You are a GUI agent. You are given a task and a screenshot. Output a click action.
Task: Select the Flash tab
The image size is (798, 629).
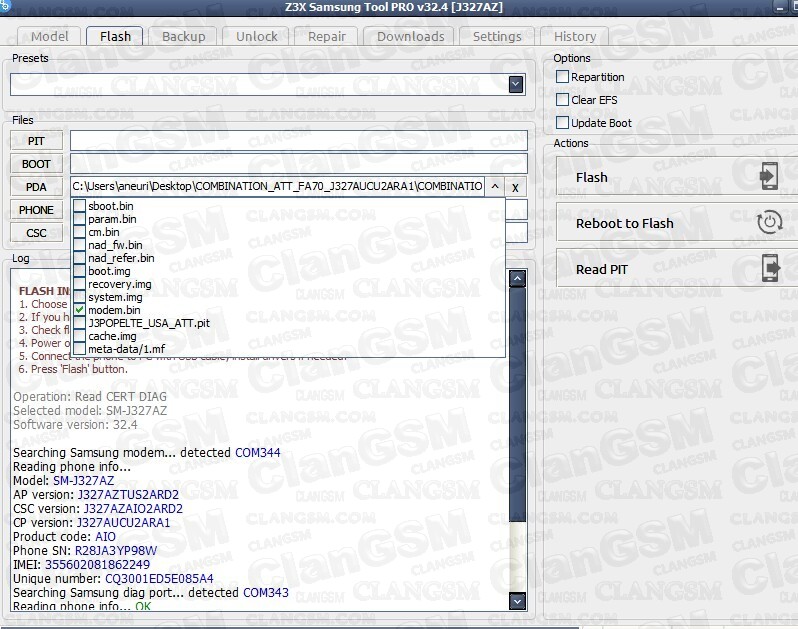pos(115,37)
